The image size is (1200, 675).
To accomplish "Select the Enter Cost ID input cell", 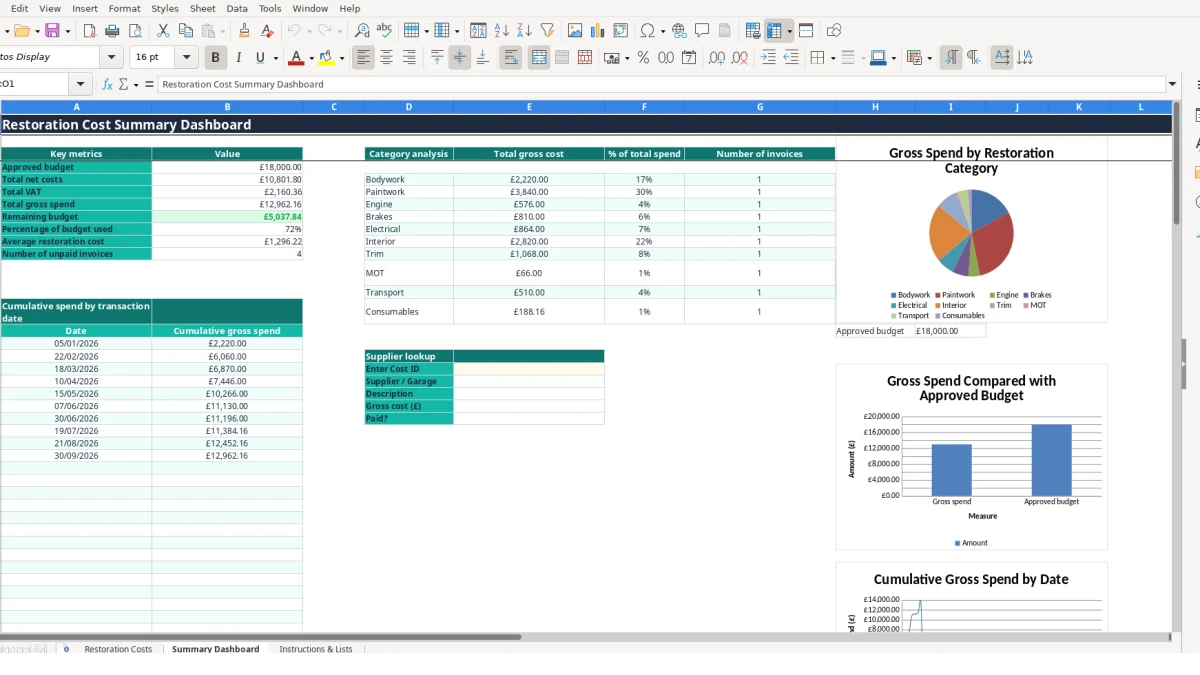I will click(529, 369).
